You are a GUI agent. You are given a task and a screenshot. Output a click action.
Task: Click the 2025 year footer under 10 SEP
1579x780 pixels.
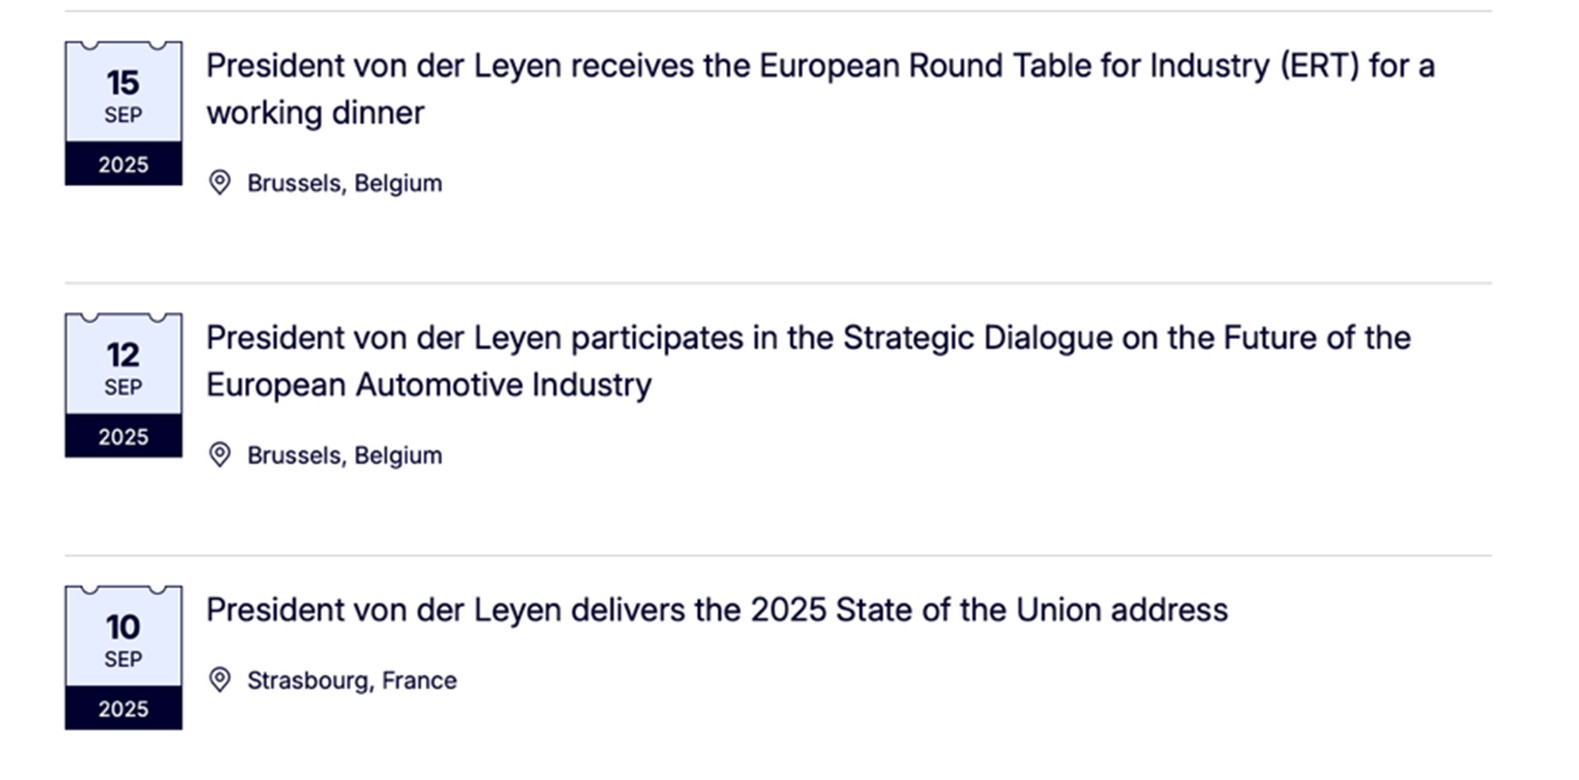point(123,709)
